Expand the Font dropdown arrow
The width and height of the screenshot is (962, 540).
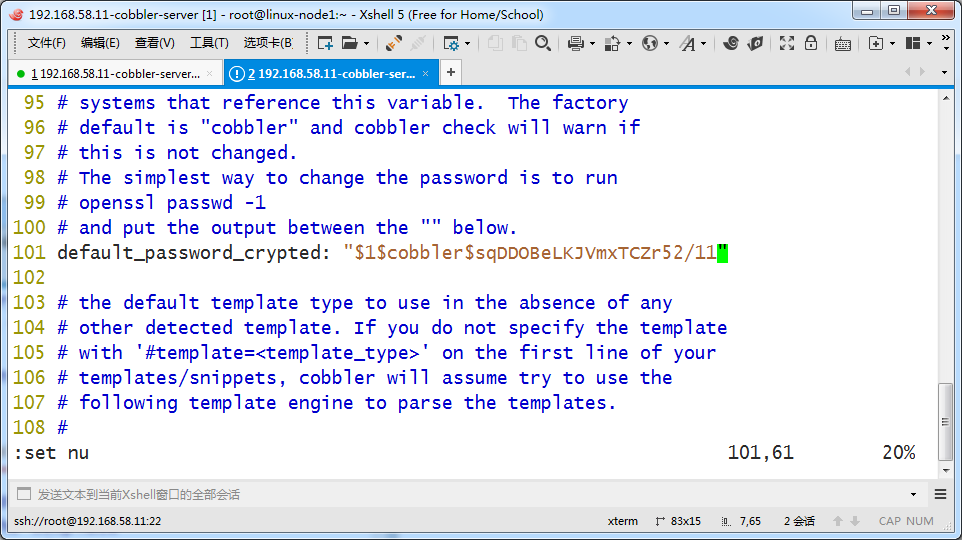click(x=704, y=44)
